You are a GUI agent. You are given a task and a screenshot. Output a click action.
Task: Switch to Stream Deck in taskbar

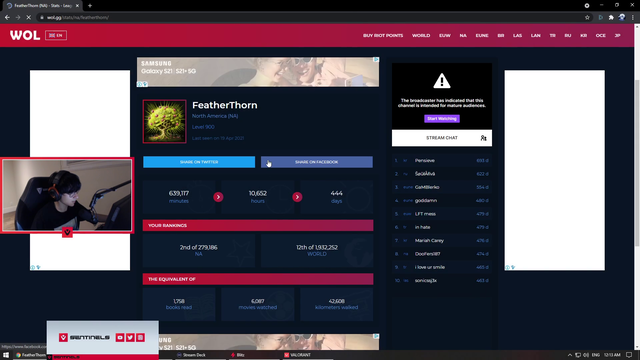point(191,355)
